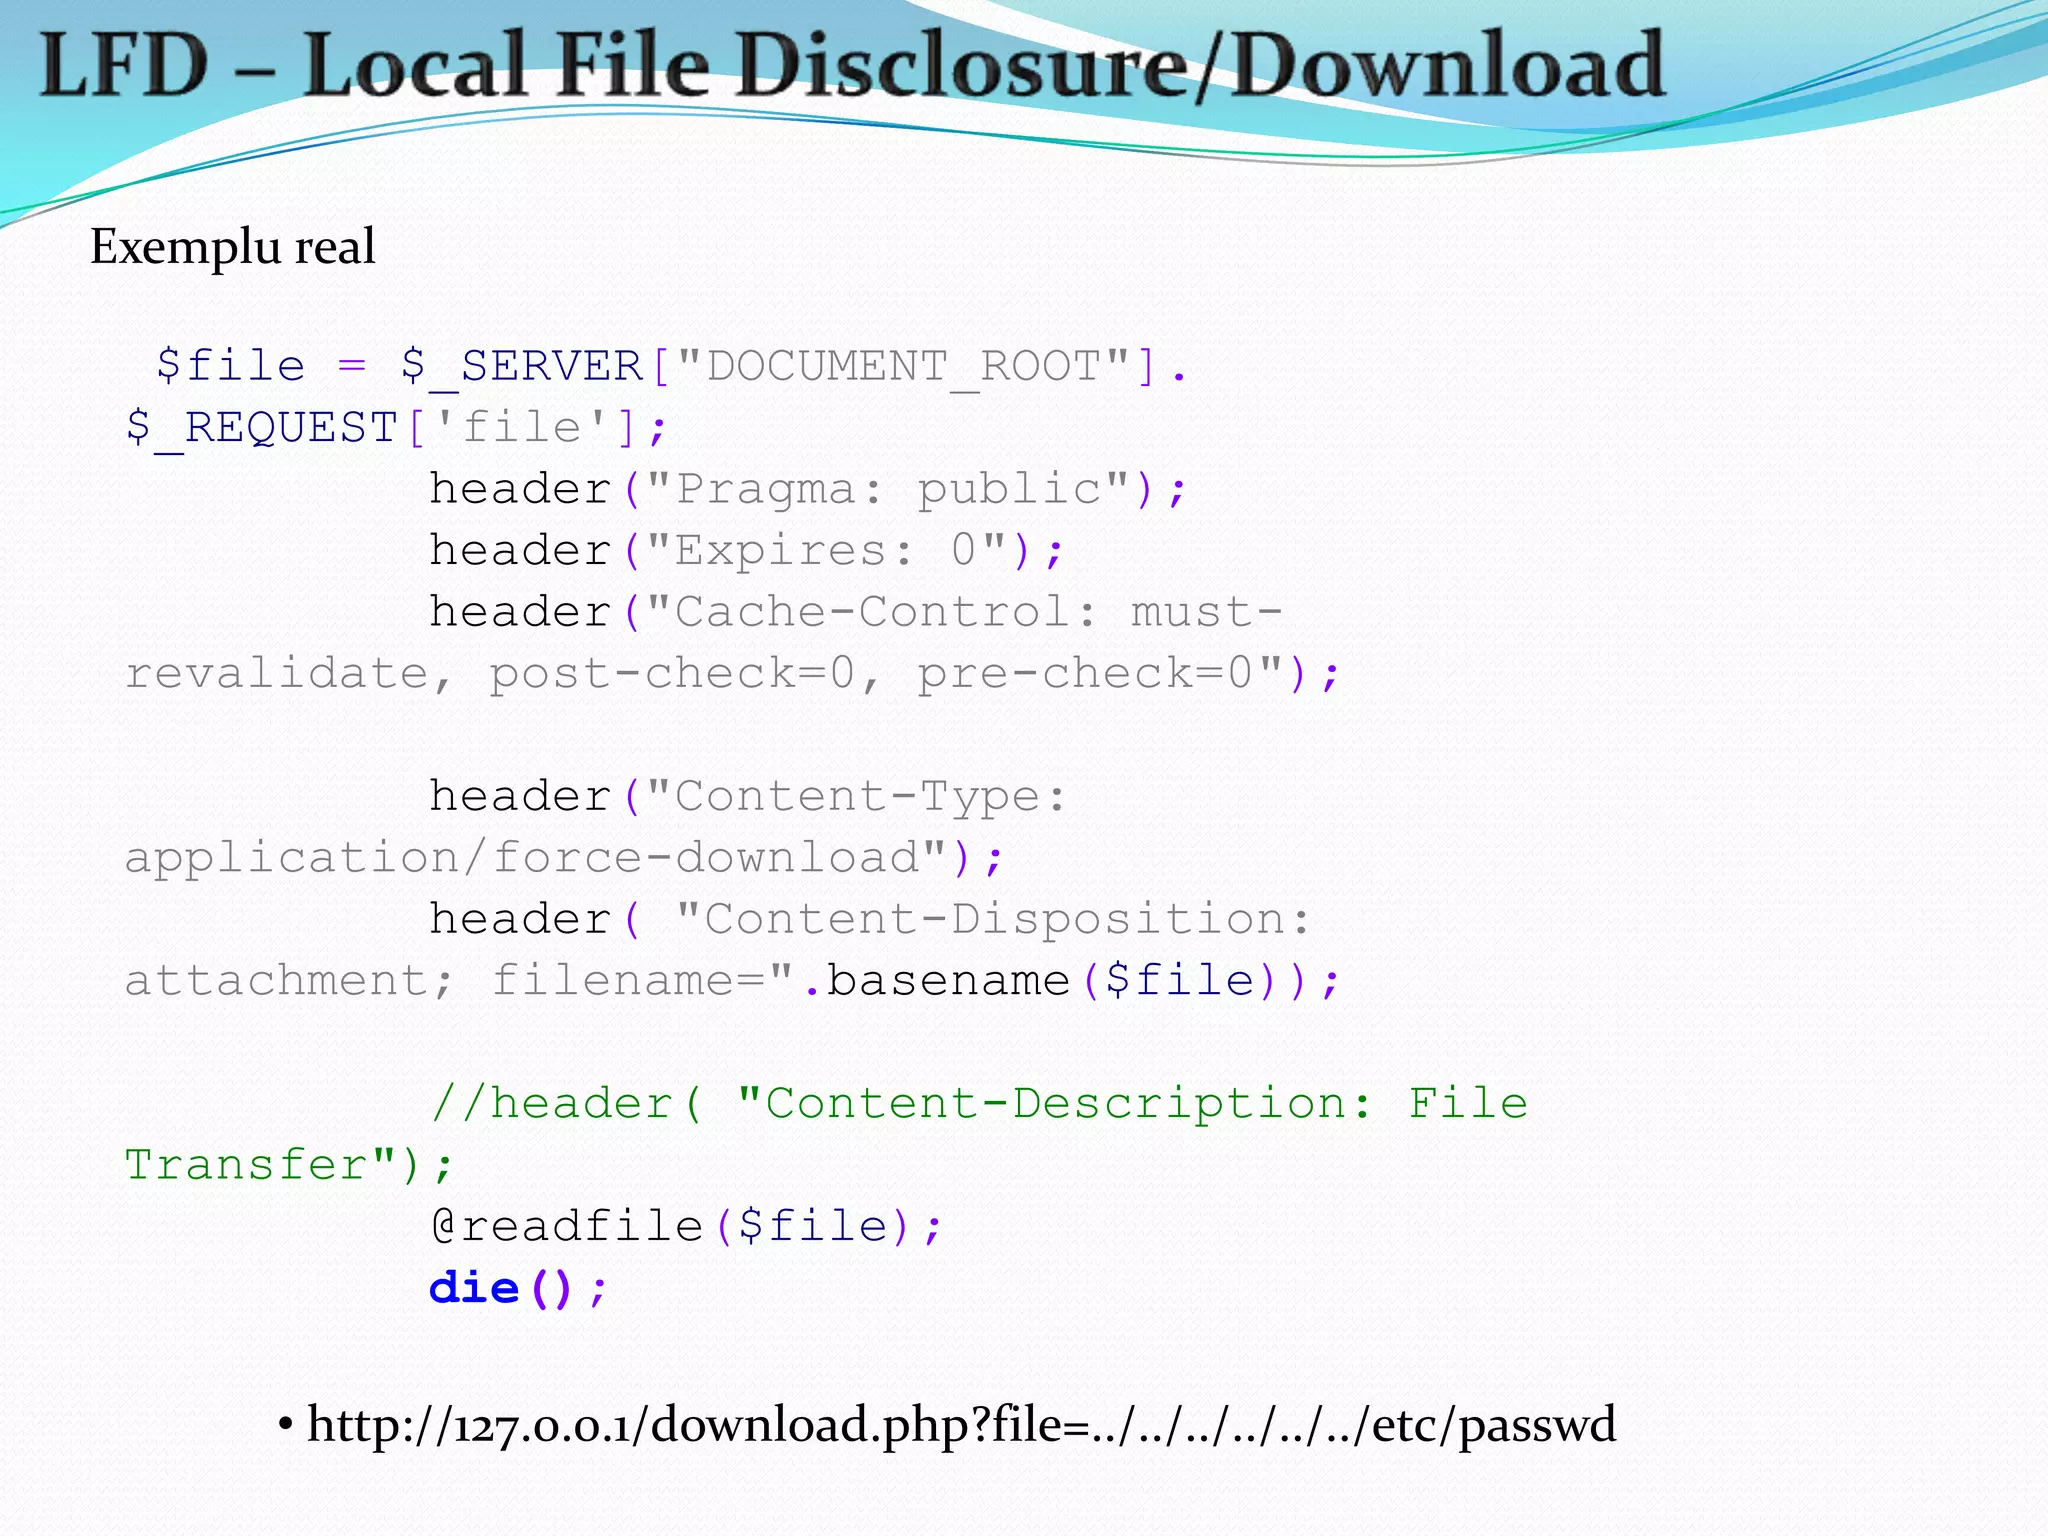
Task: Click the $_REQUEST['file'] code text
Action: pyautogui.click(x=395, y=428)
